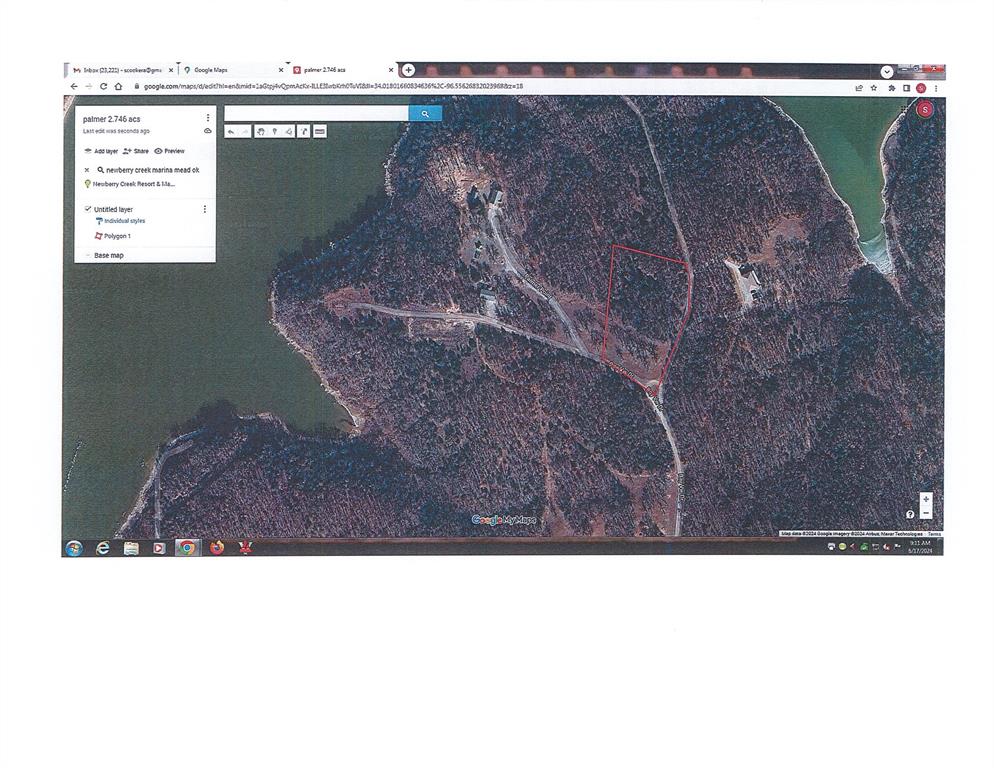Open the Windows Start button
Viewport: 994px width, 768px height.
pyautogui.click(x=74, y=548)
